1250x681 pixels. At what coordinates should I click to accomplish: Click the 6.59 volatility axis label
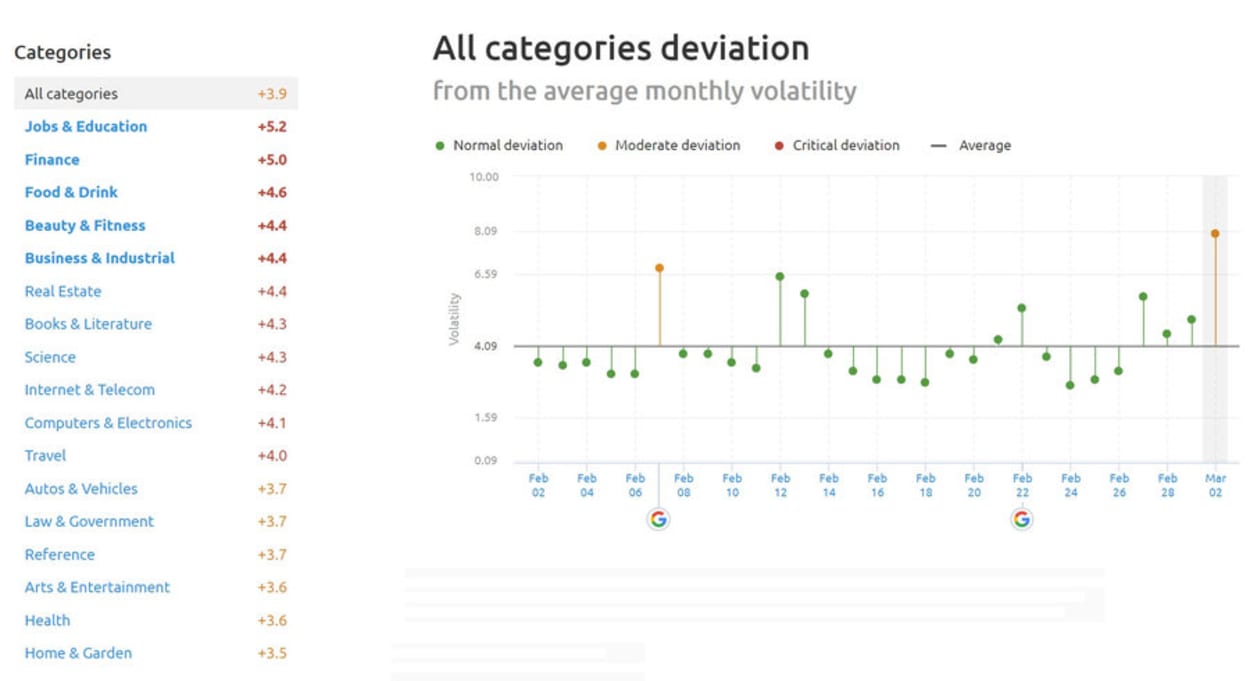pos(486,274)
